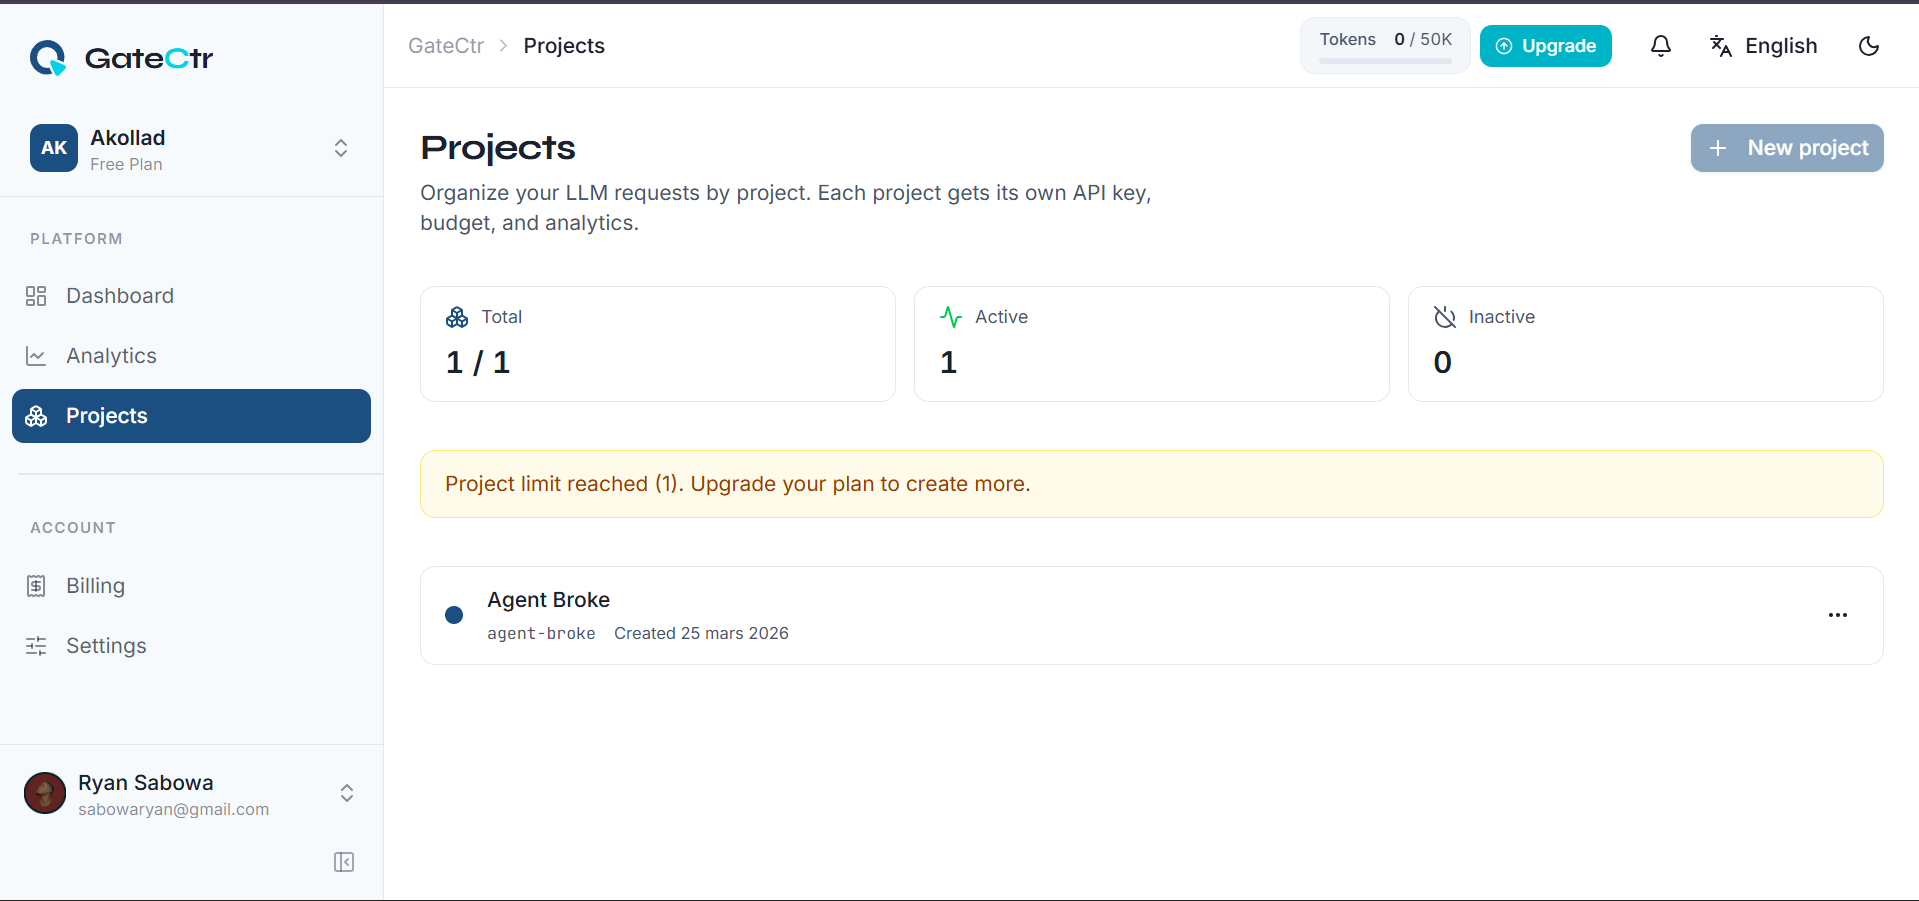
Task: Click the GateCtr logo icon
Action: tap(48, 58)
